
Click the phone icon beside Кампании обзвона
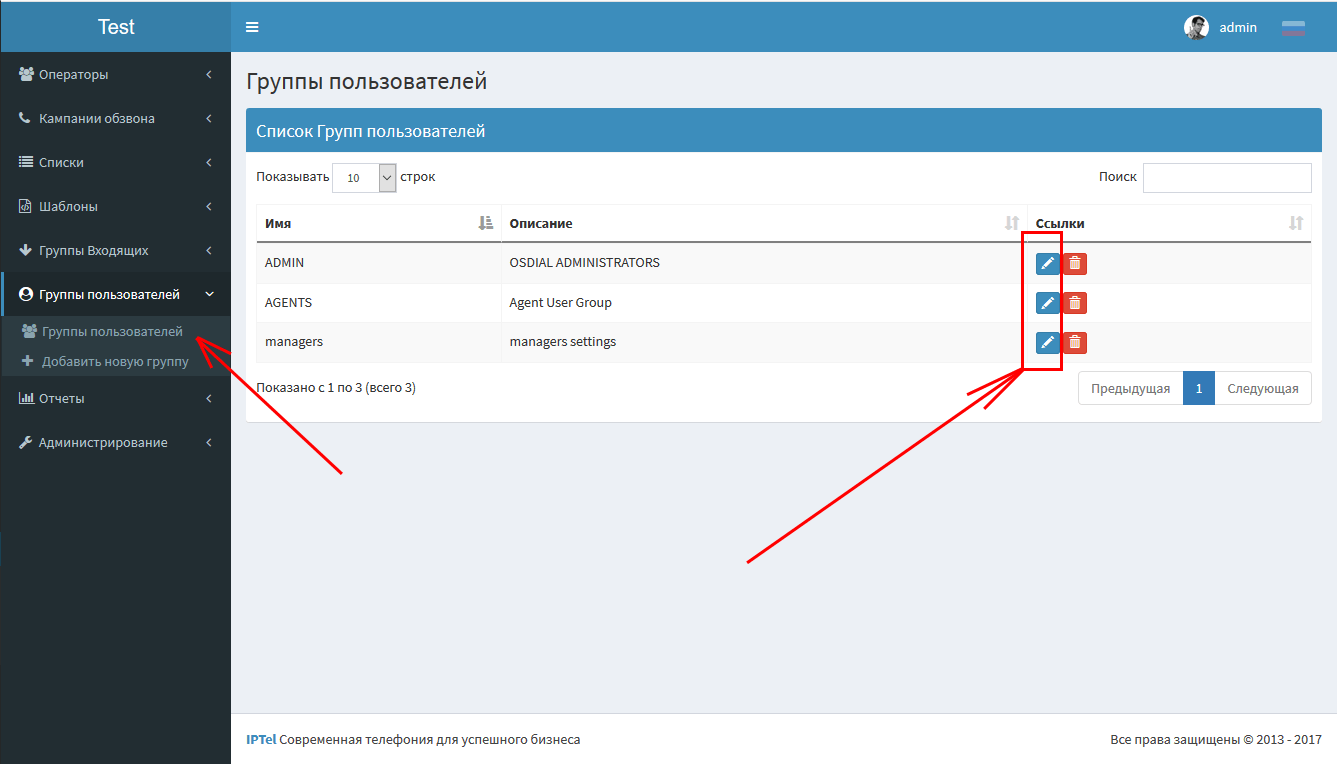[x=25, y=118]
